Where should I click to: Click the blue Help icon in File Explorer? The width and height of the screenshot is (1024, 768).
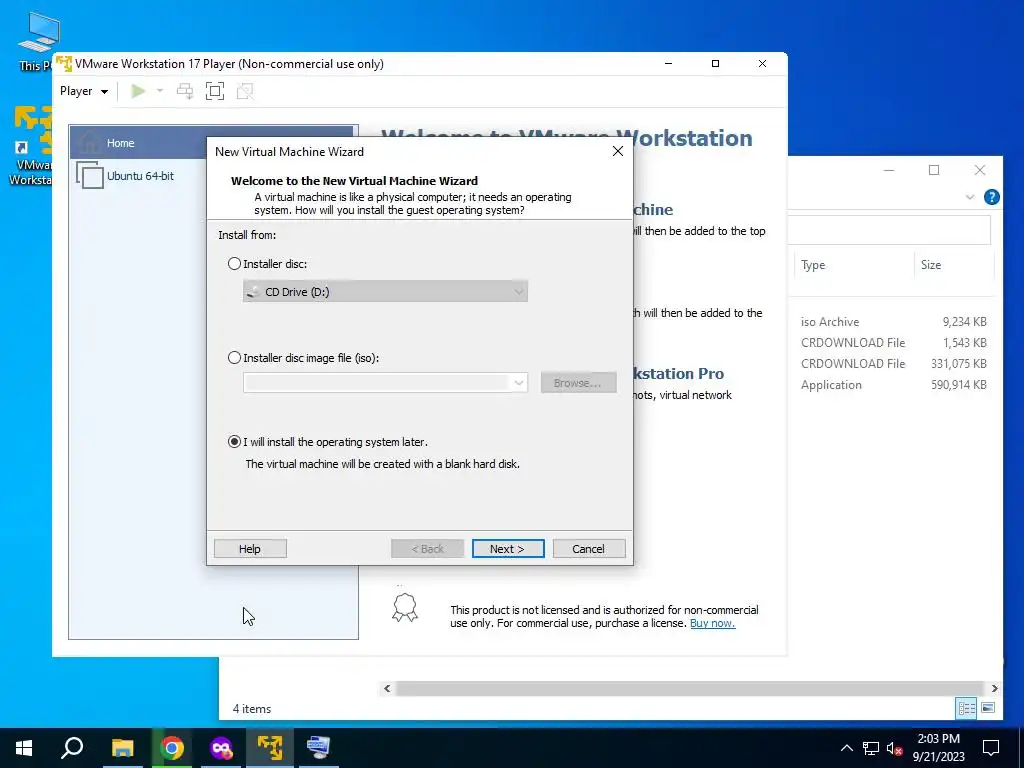(991, 197)
